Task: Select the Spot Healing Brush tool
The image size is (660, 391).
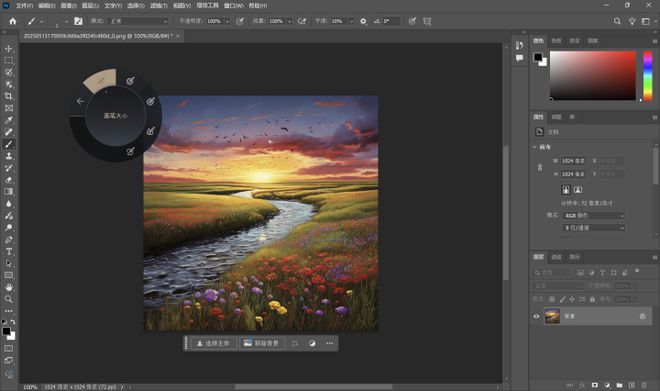Action: [8, 132]
